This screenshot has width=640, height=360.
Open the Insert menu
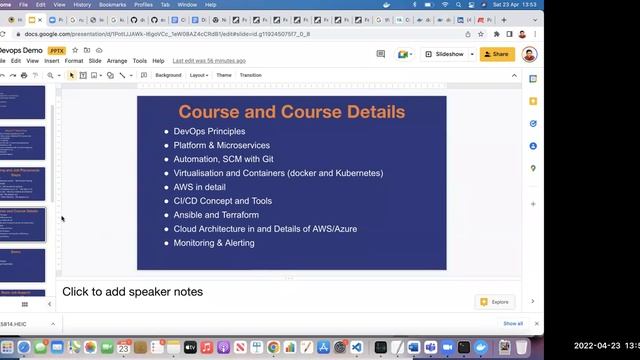51,61
